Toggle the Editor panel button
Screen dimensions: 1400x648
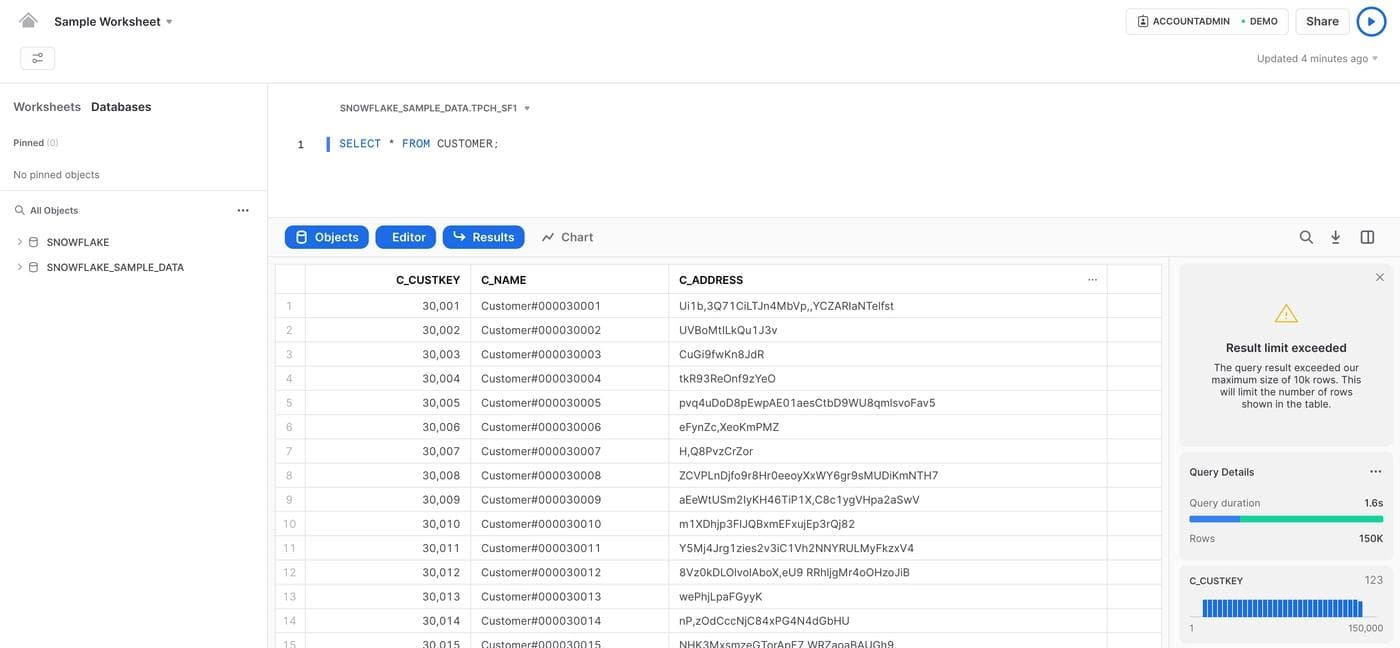405,237
